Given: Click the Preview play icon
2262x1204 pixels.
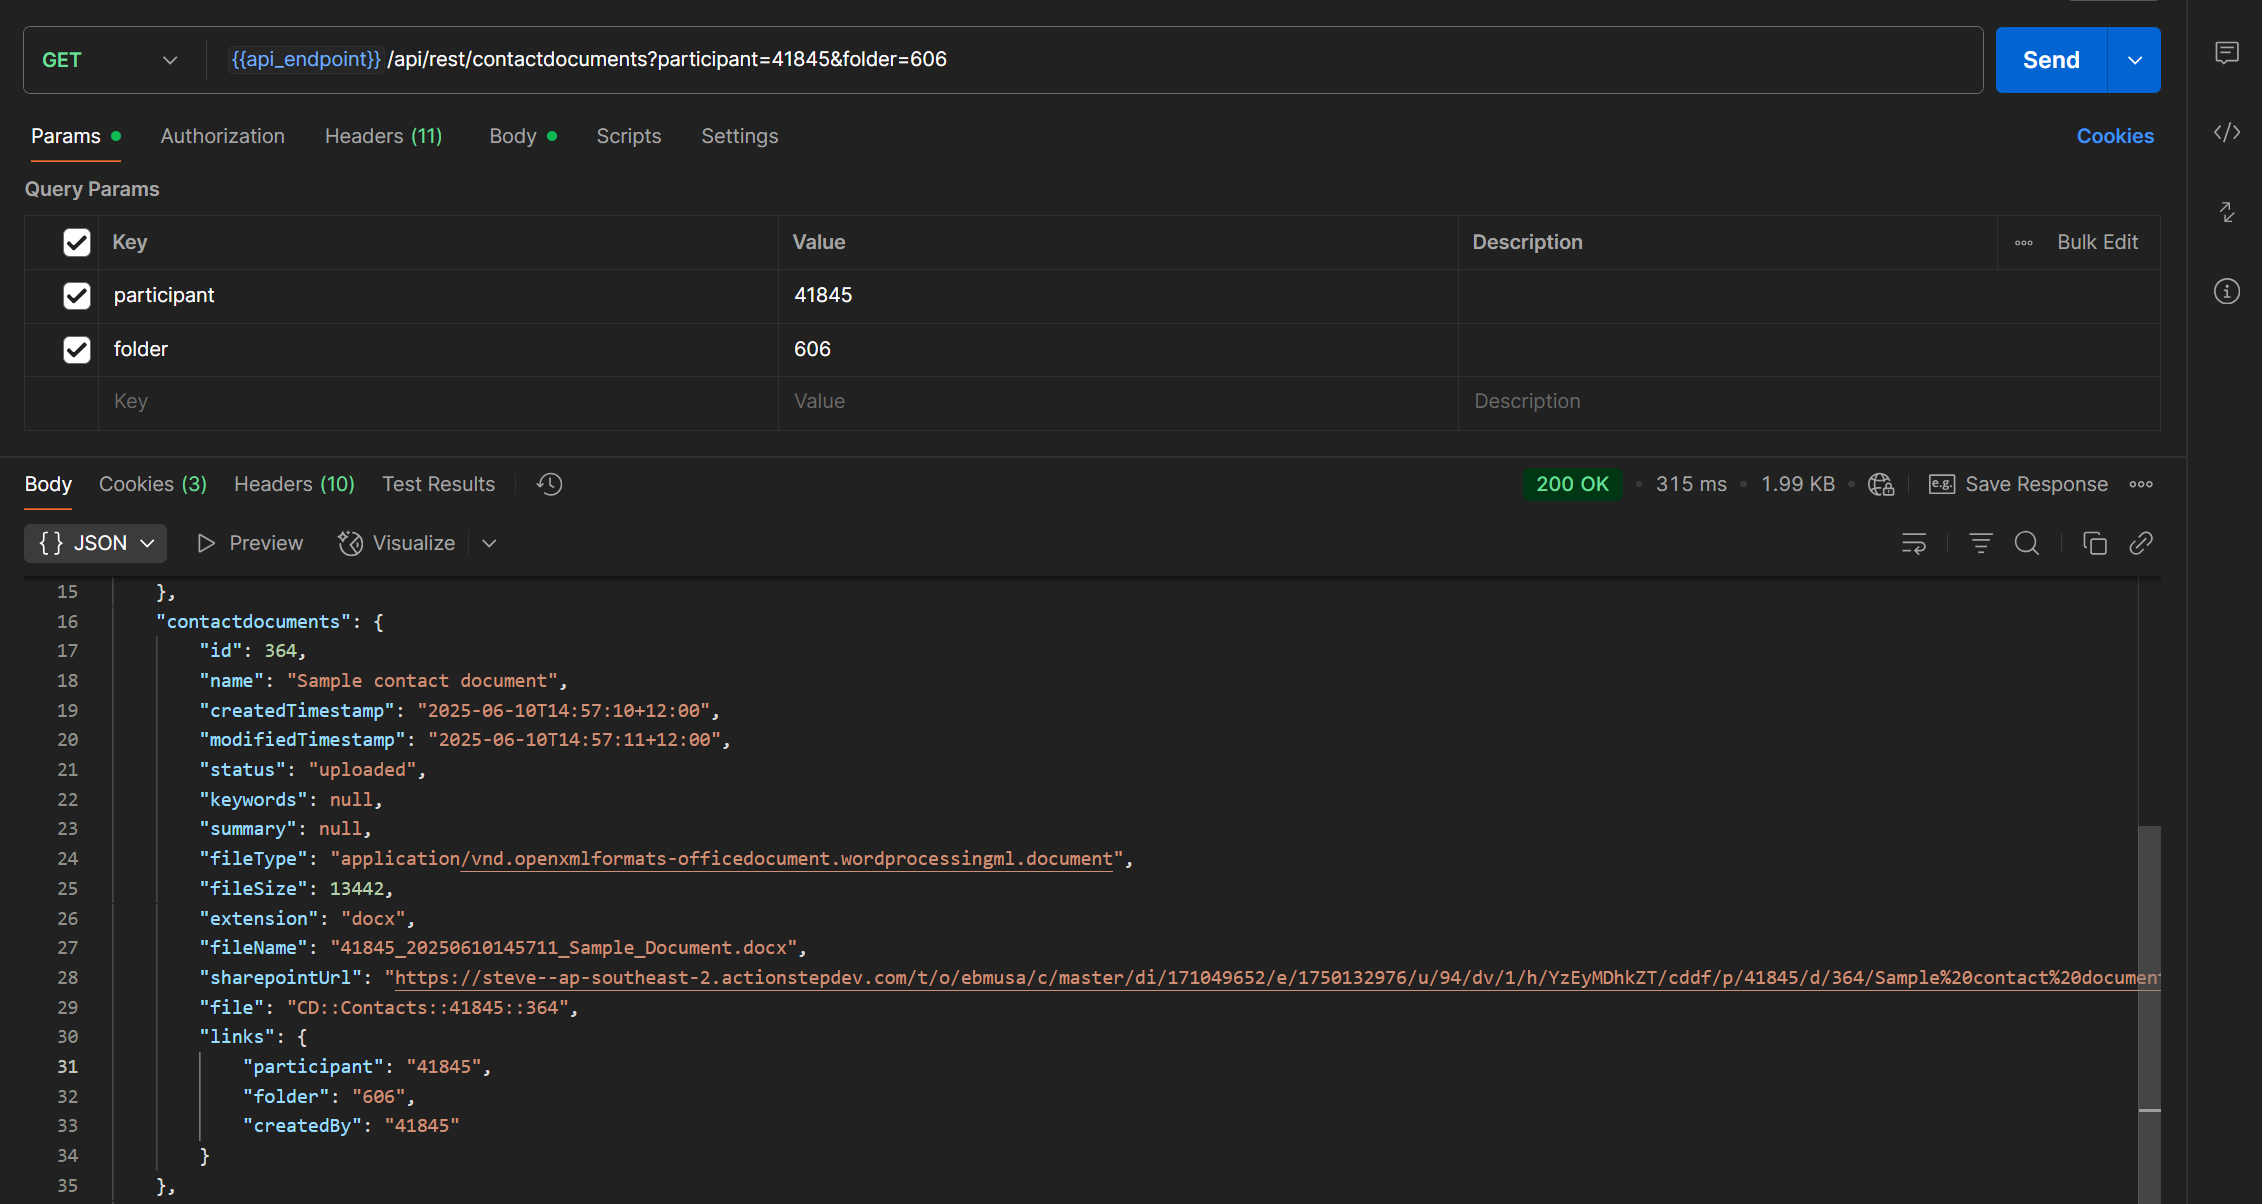Looking at the screenshot, I should point(206,543).
